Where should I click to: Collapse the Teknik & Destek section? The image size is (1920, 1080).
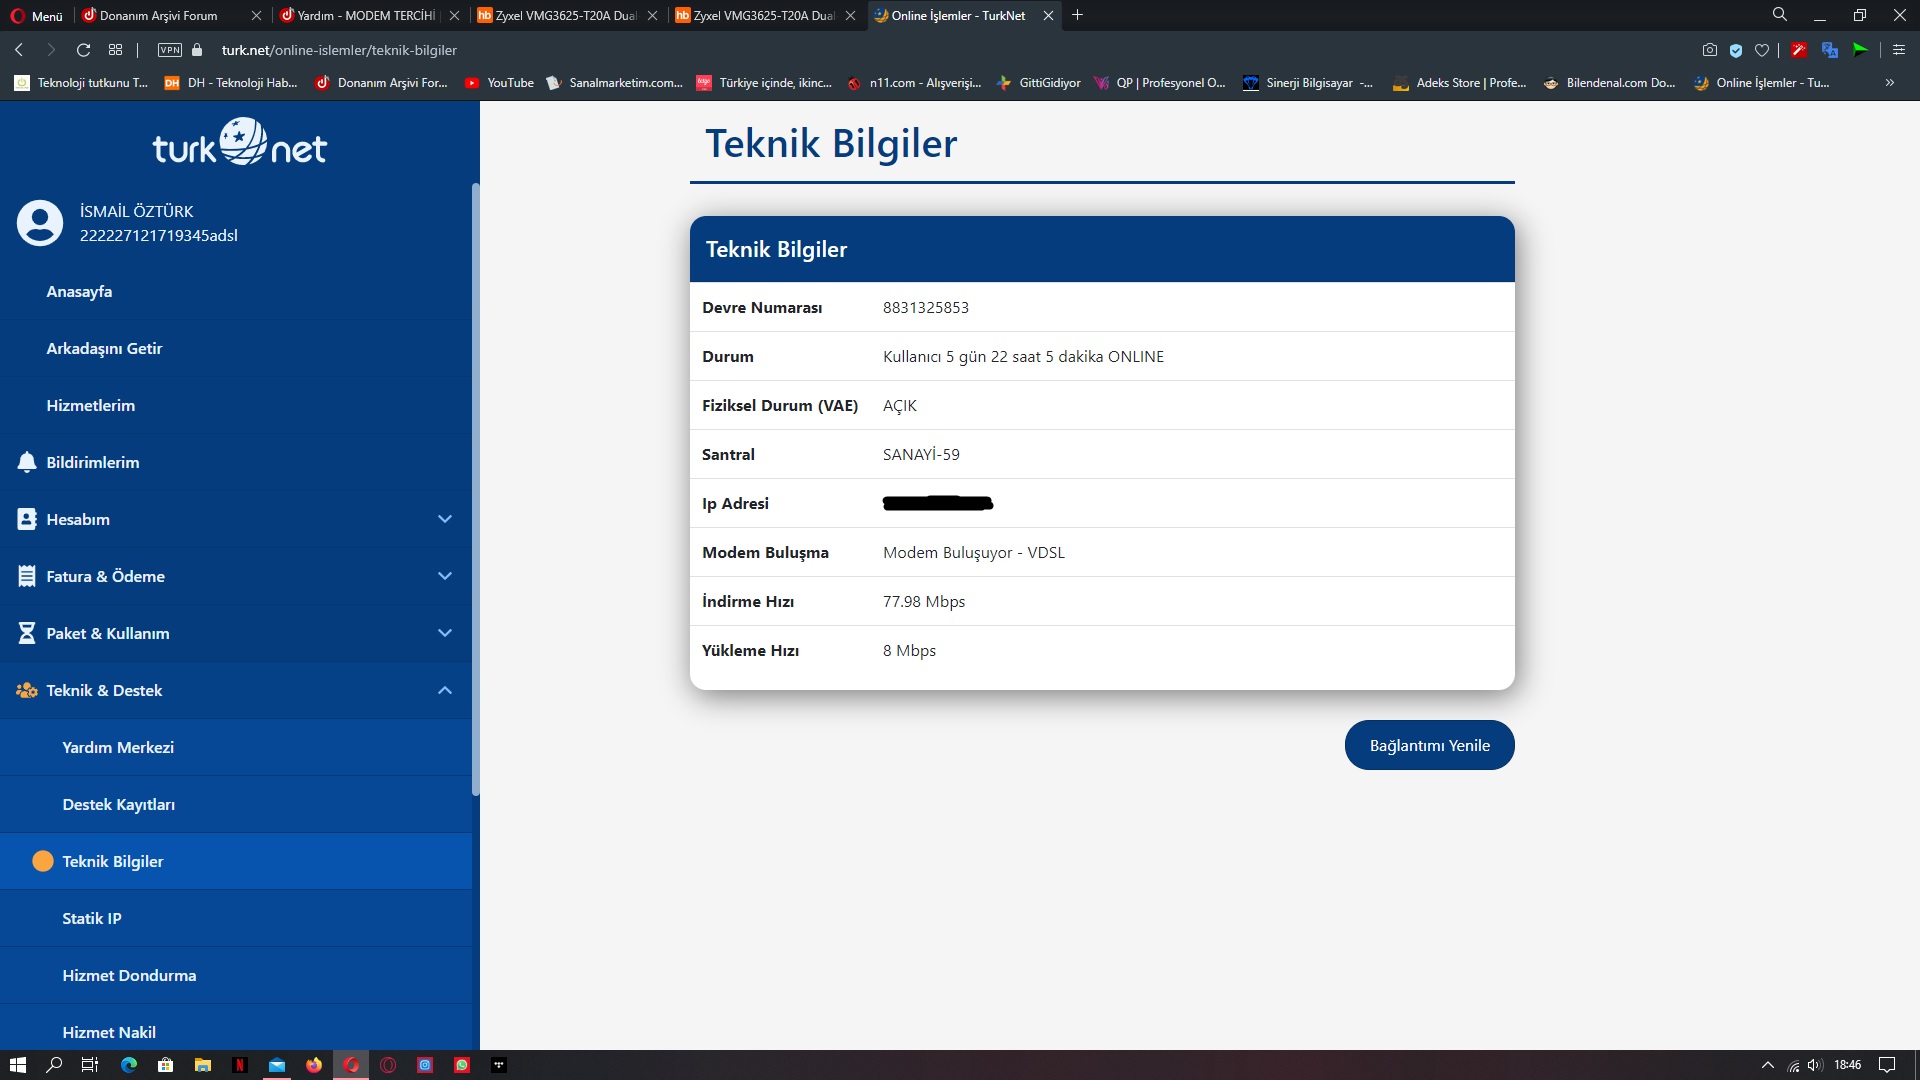pos(447,690)
